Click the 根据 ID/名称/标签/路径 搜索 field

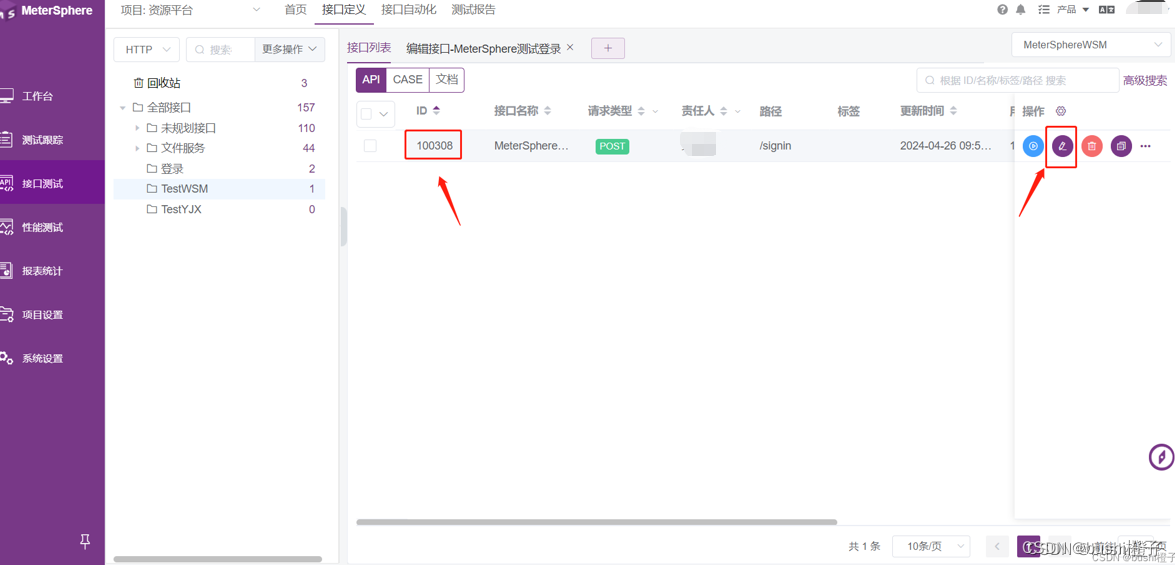tap(1018, 81)
